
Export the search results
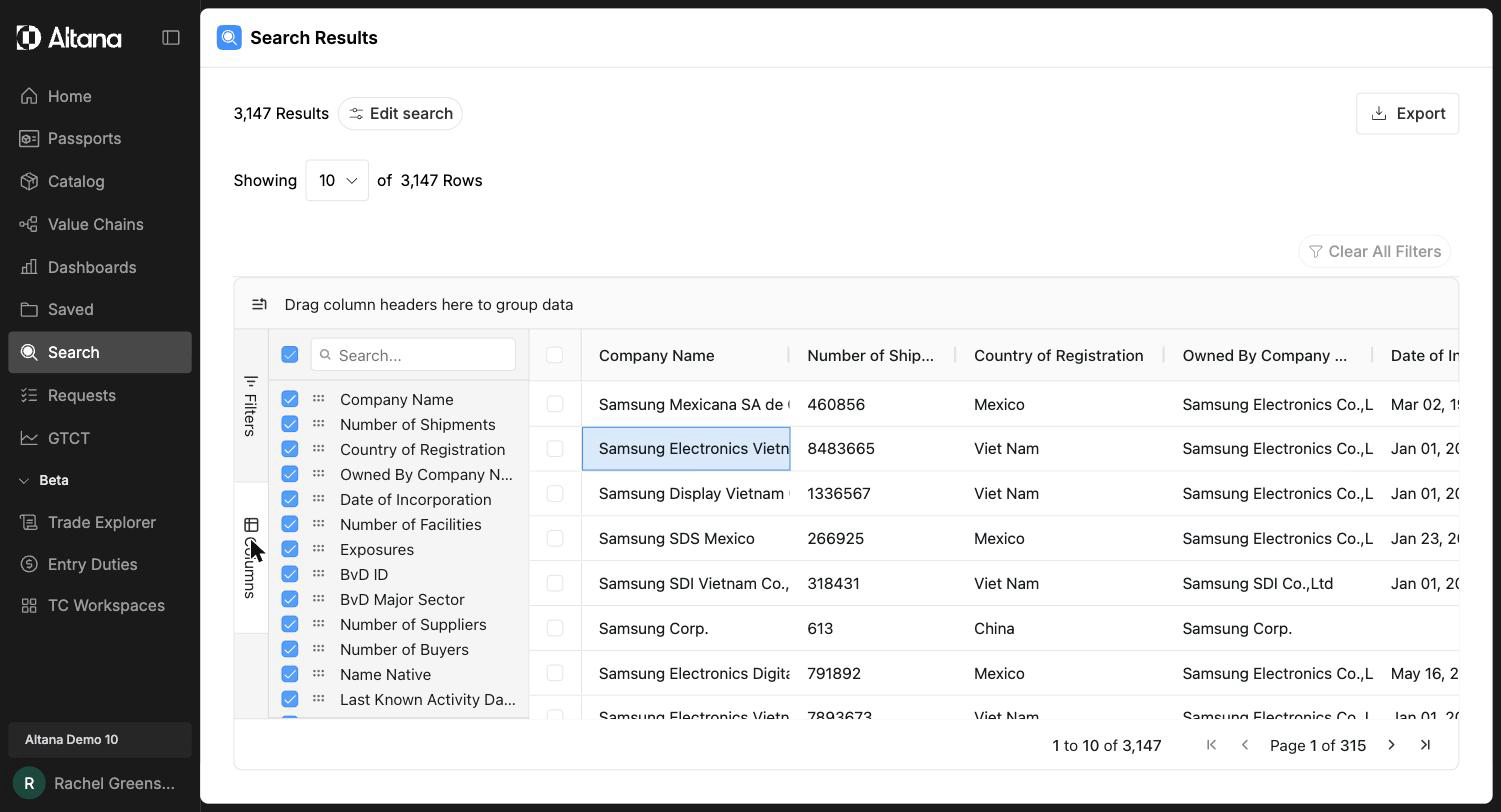tap(1407, 114)
